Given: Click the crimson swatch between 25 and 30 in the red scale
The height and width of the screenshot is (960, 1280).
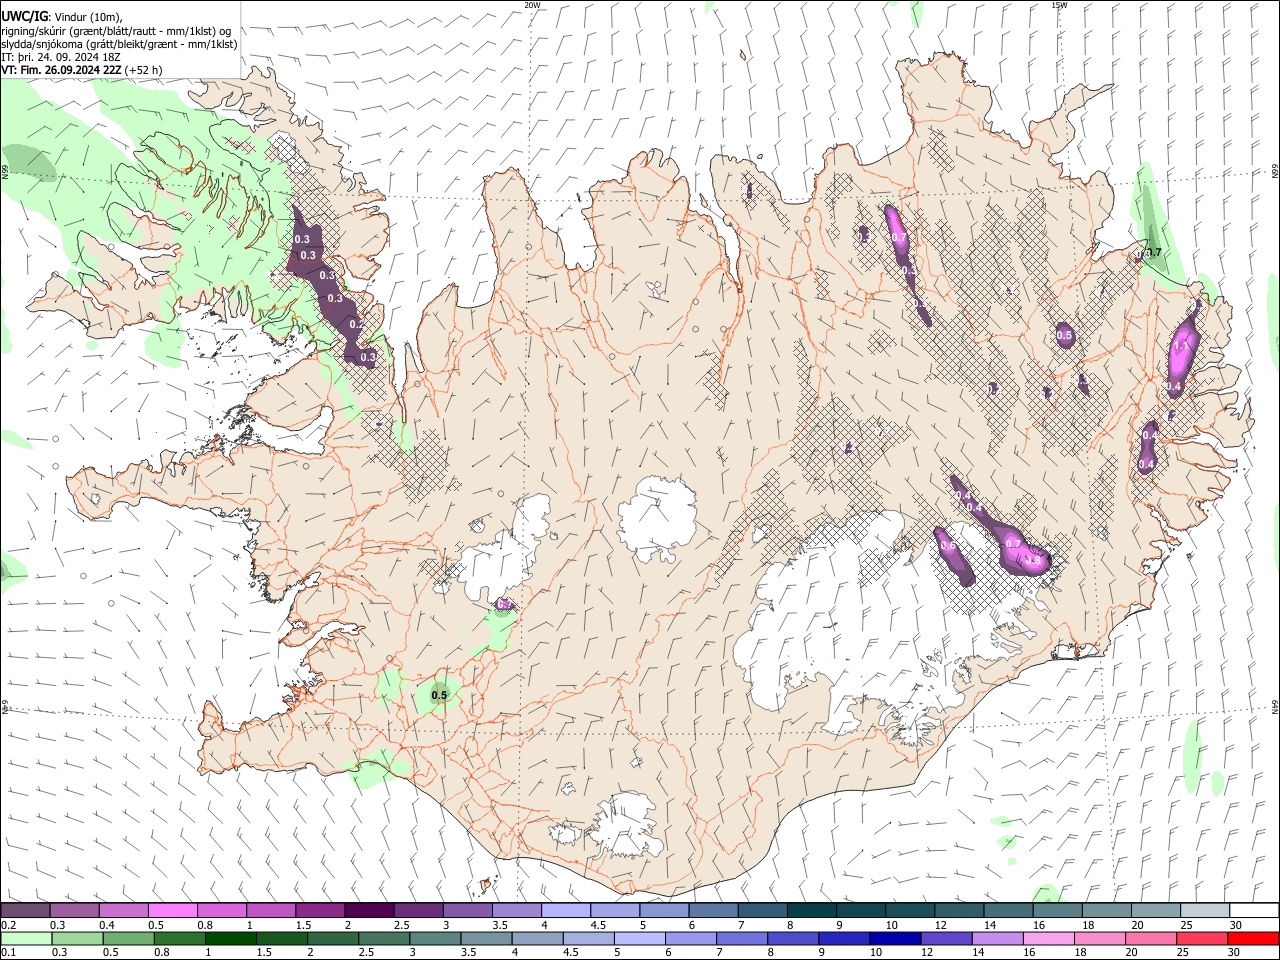Looking at the screenshot, I should pyautogui.click(x=1203, y=938).
